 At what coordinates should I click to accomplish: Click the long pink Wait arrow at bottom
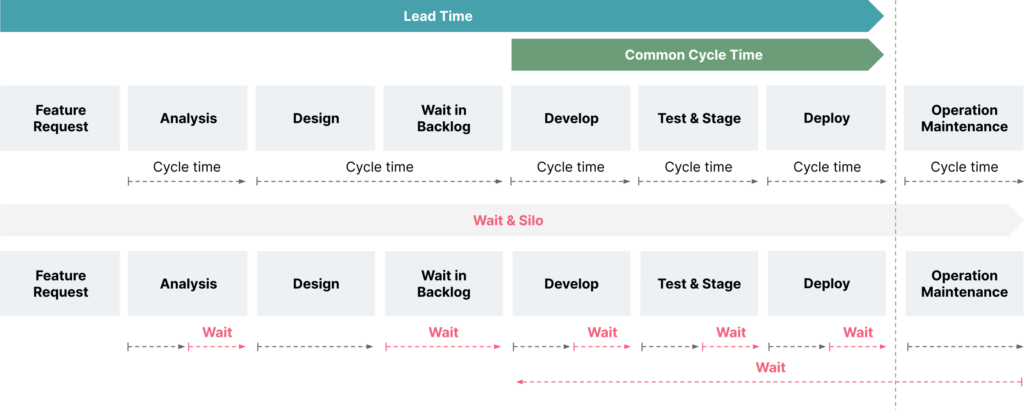coord(770,381)
